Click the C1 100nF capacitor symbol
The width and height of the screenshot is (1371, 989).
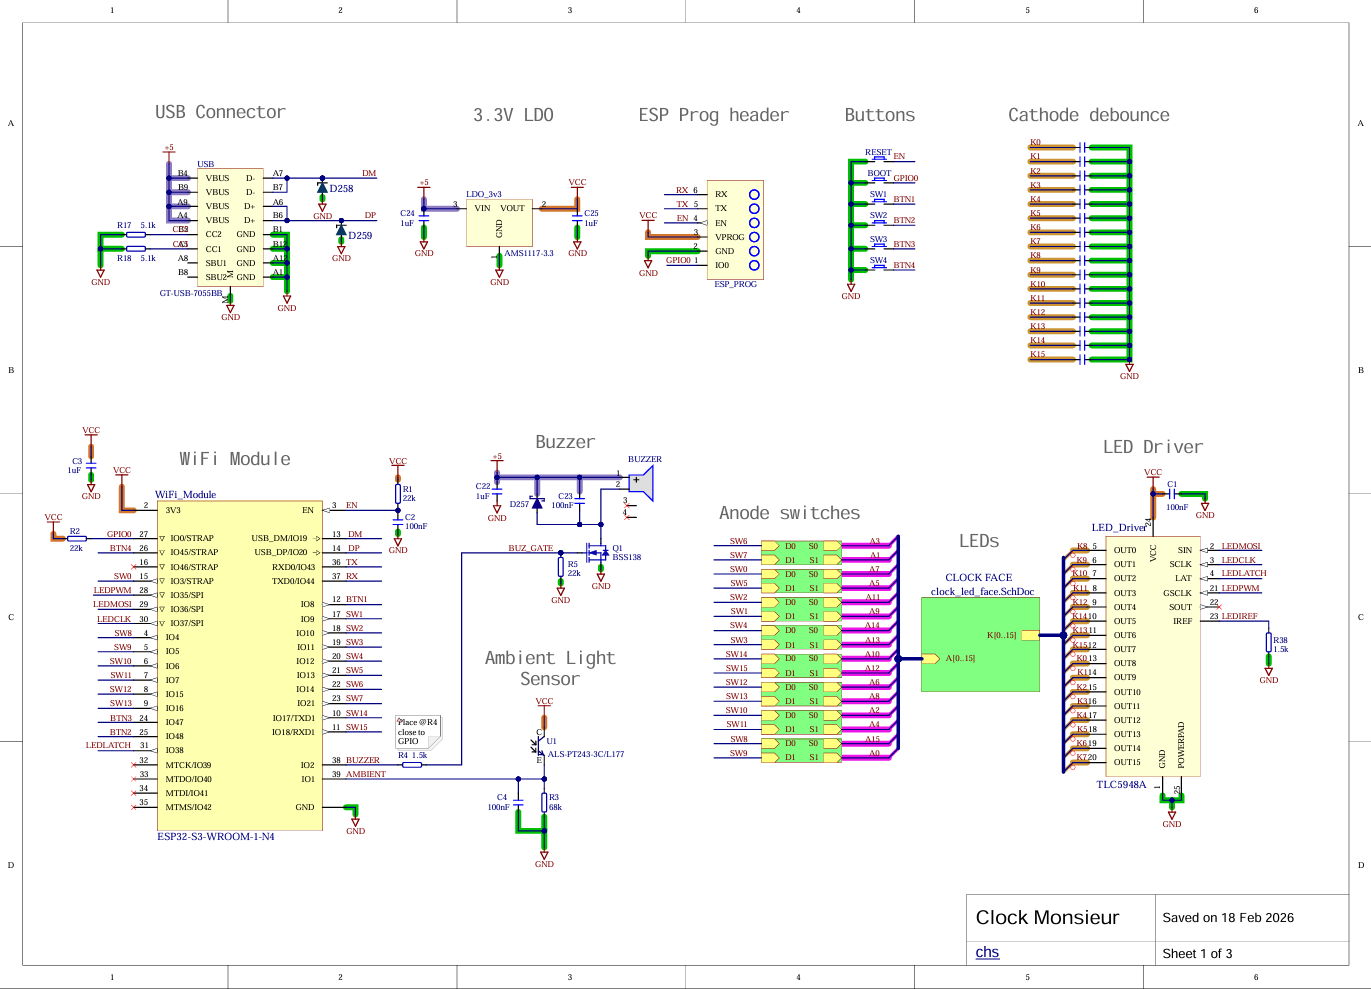pos(1172,494)
